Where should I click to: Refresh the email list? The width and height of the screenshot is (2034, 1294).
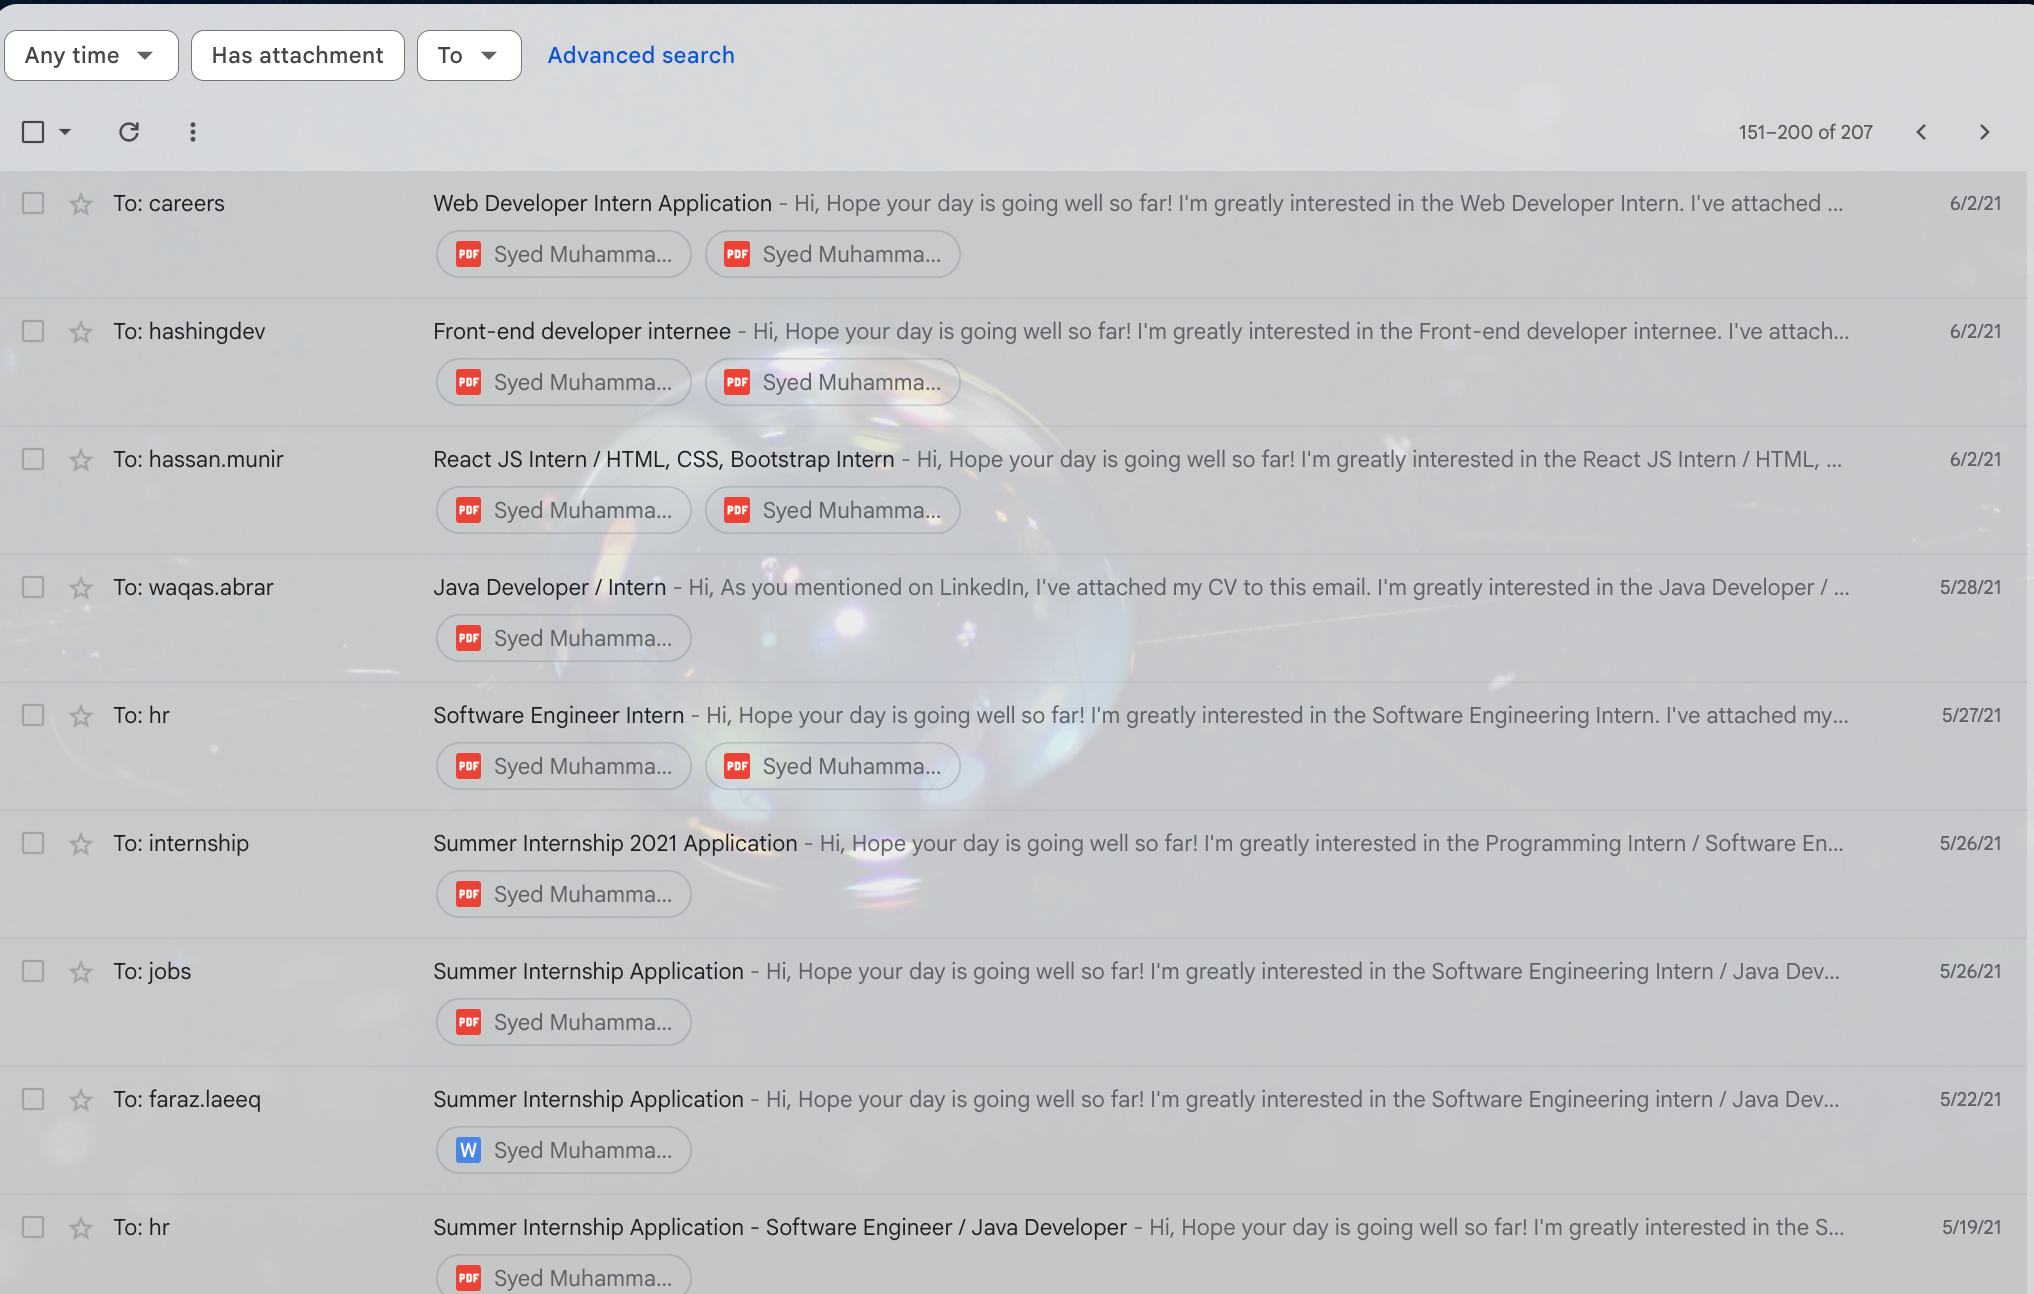129,132
